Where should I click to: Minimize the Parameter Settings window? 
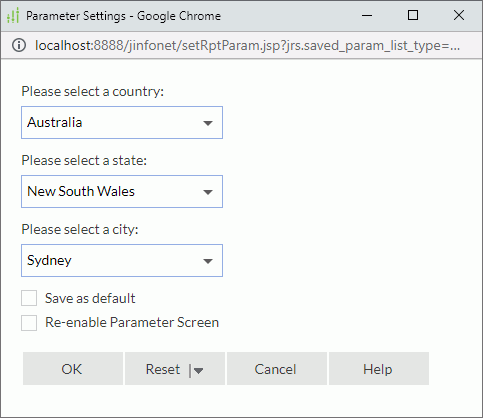367,15
